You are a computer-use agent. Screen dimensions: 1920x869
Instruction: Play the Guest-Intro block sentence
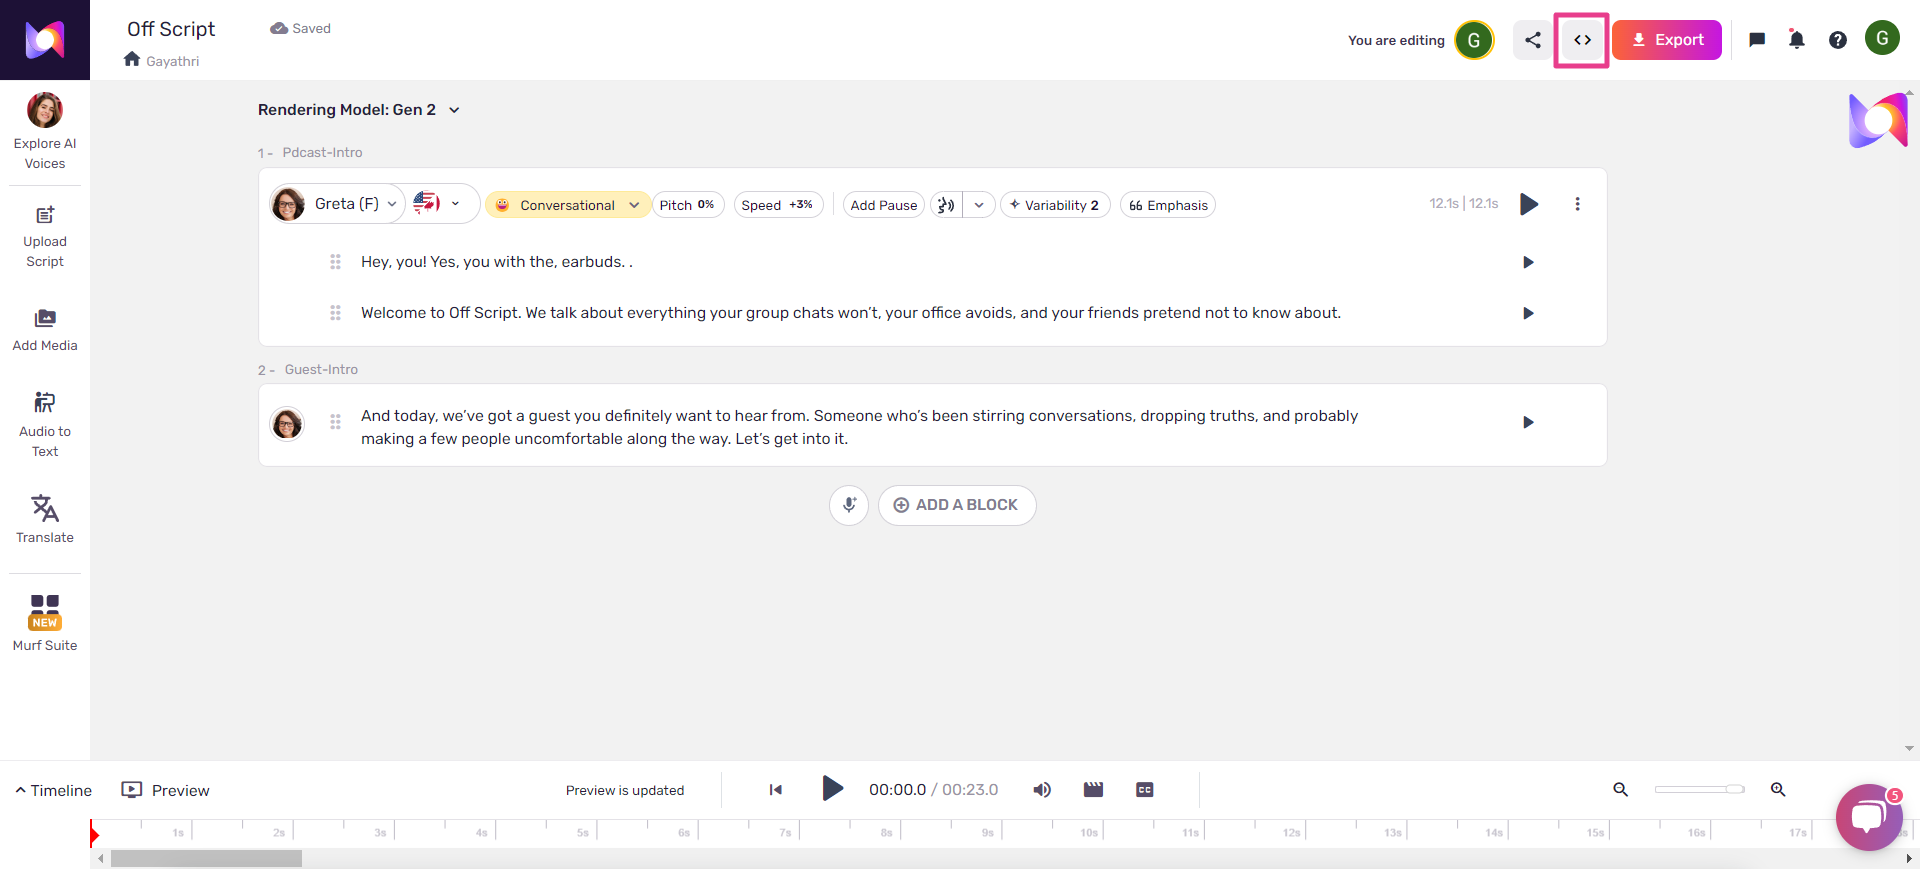(1528, 422)
